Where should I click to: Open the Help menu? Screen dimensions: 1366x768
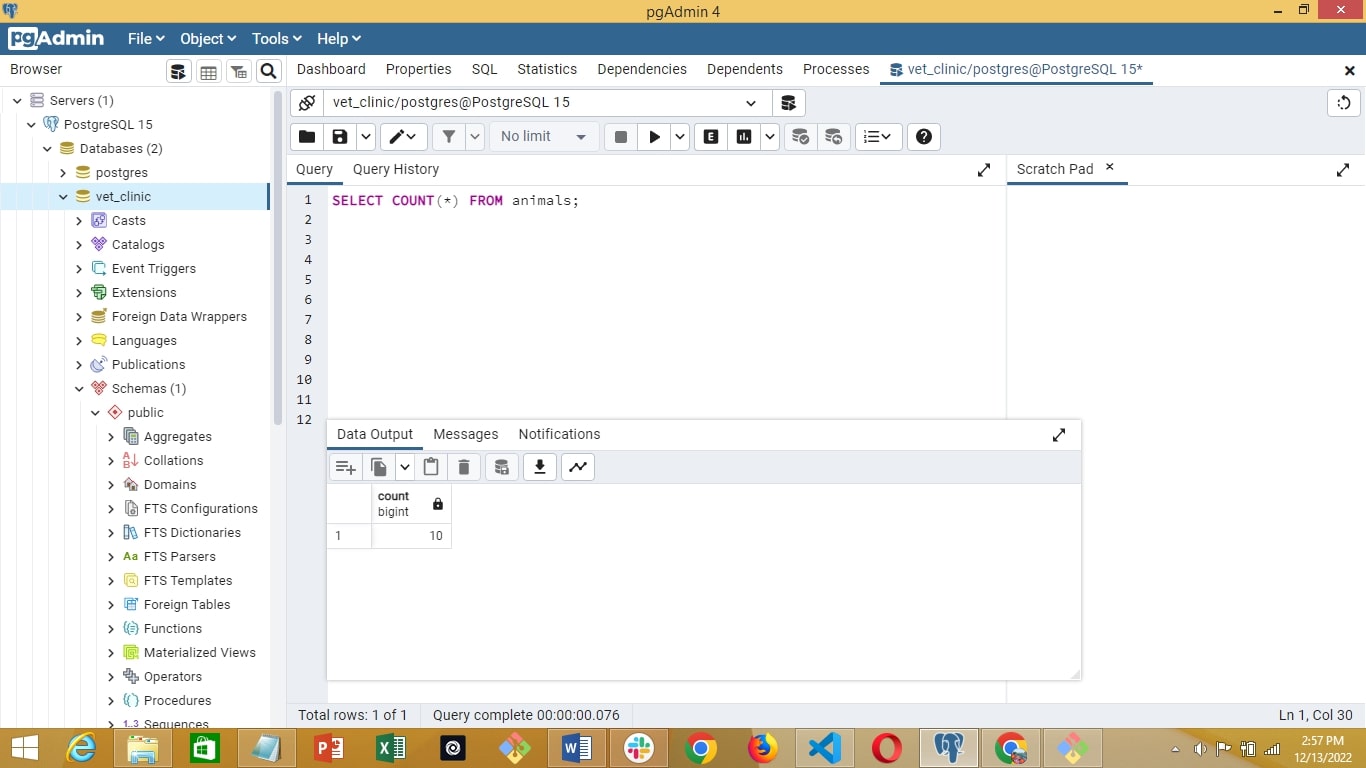[339, 39]
